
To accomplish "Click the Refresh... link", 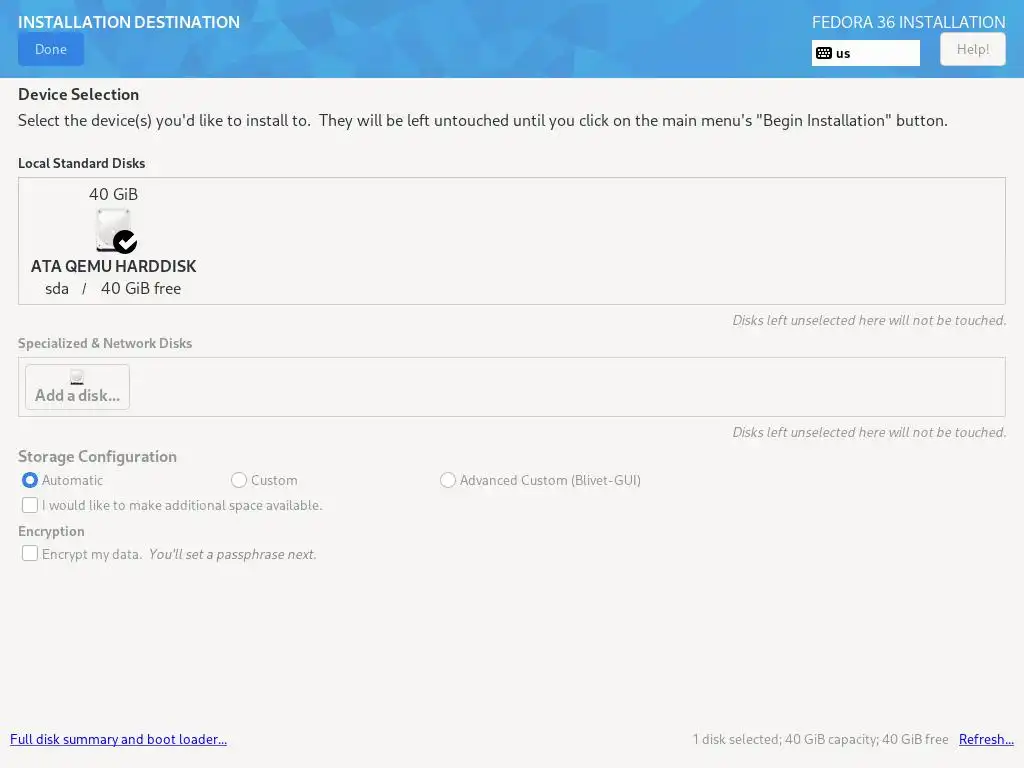I will point(986,739).
